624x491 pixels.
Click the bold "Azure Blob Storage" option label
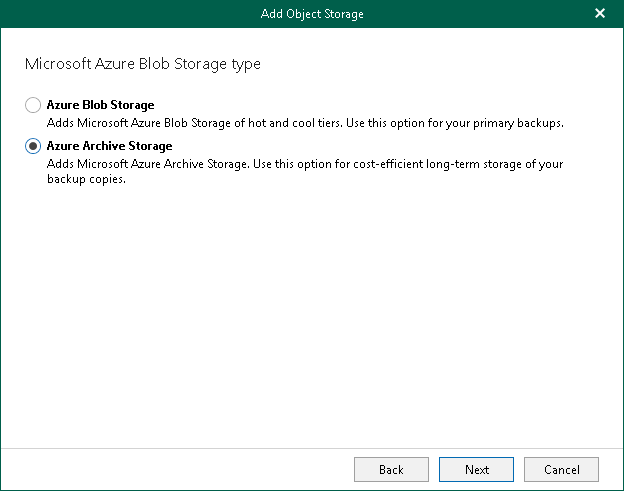pos(100,105)
